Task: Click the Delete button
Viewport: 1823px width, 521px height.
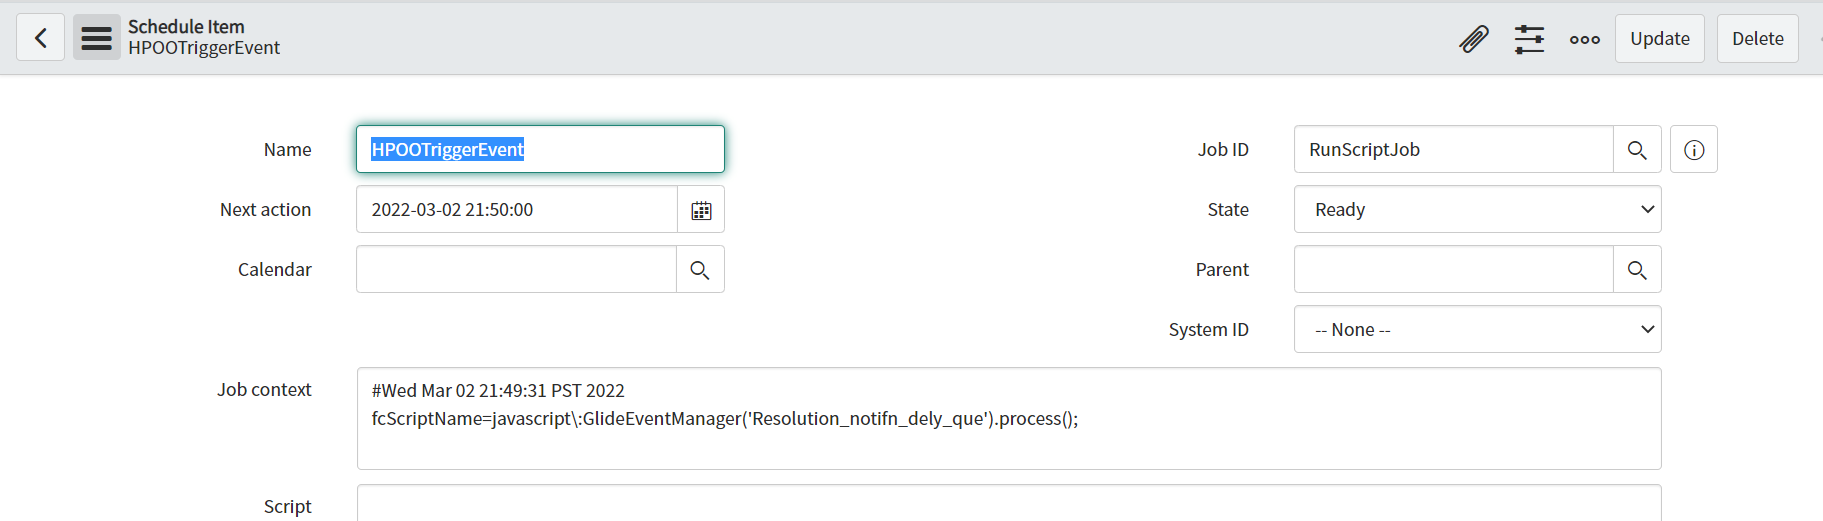Action: [x=1758, y=39]
